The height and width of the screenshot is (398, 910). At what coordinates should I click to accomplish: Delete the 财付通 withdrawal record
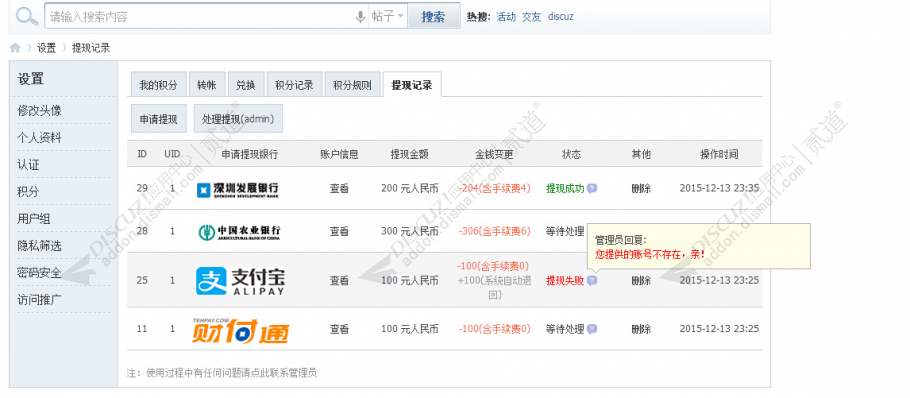tap(641, 330)
